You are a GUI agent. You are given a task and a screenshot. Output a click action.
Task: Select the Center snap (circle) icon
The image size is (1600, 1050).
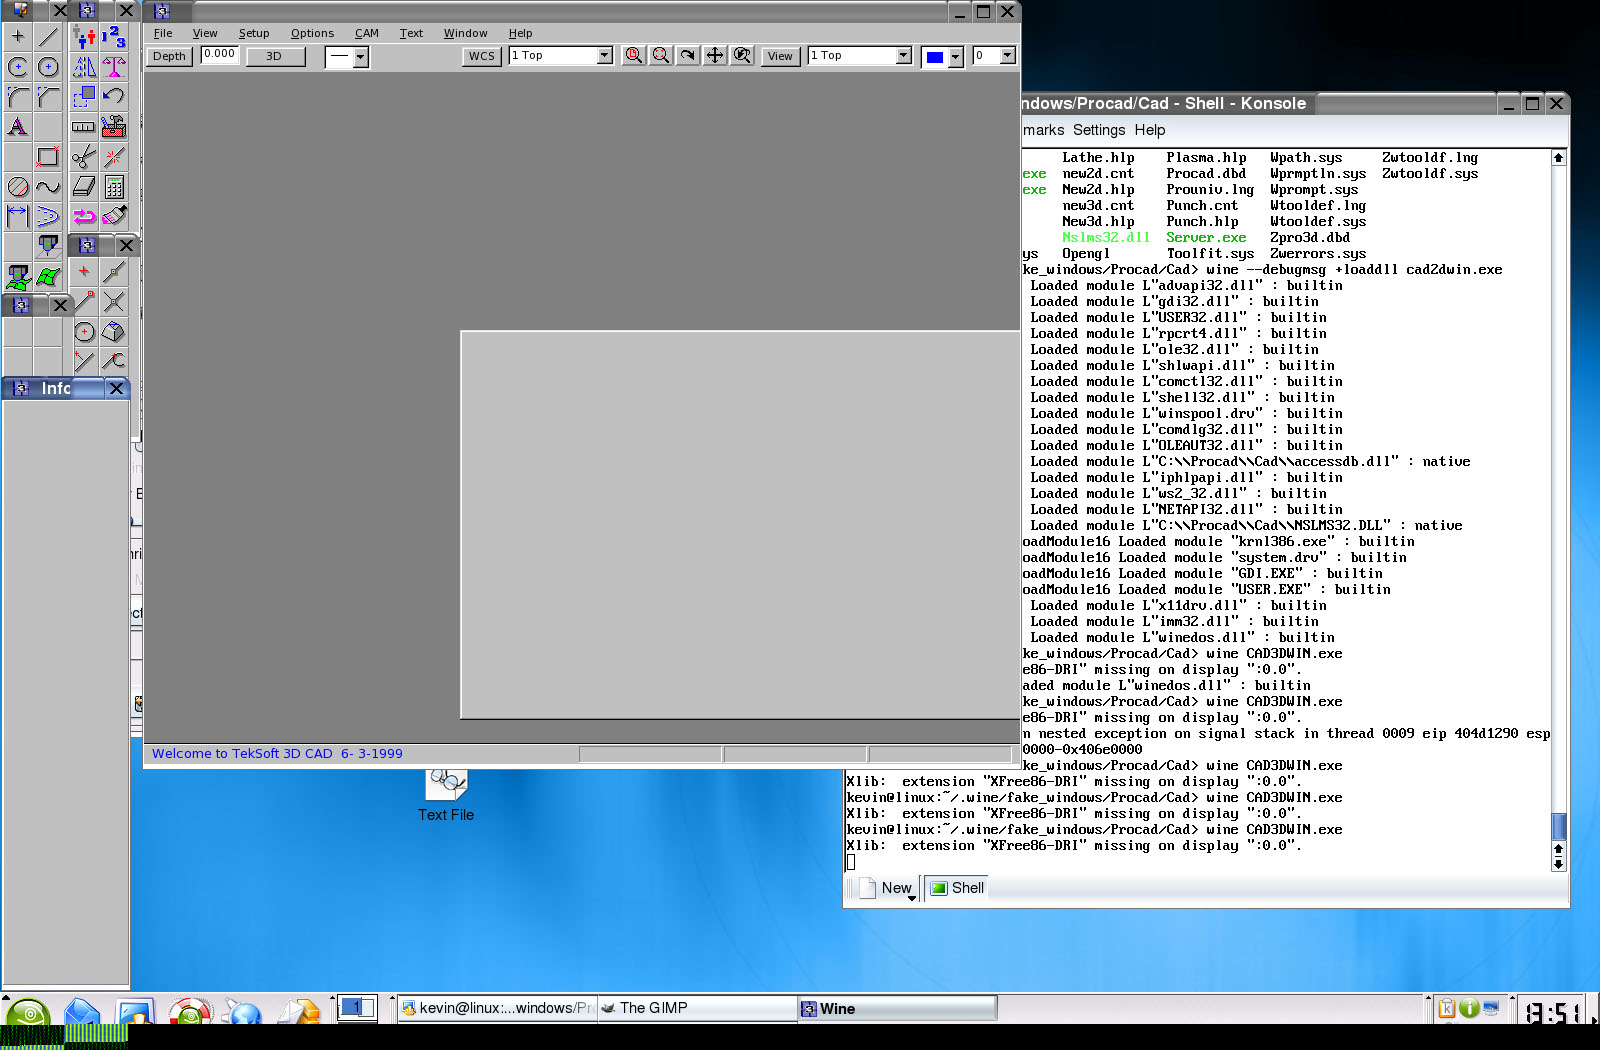[x=84, y=331]
